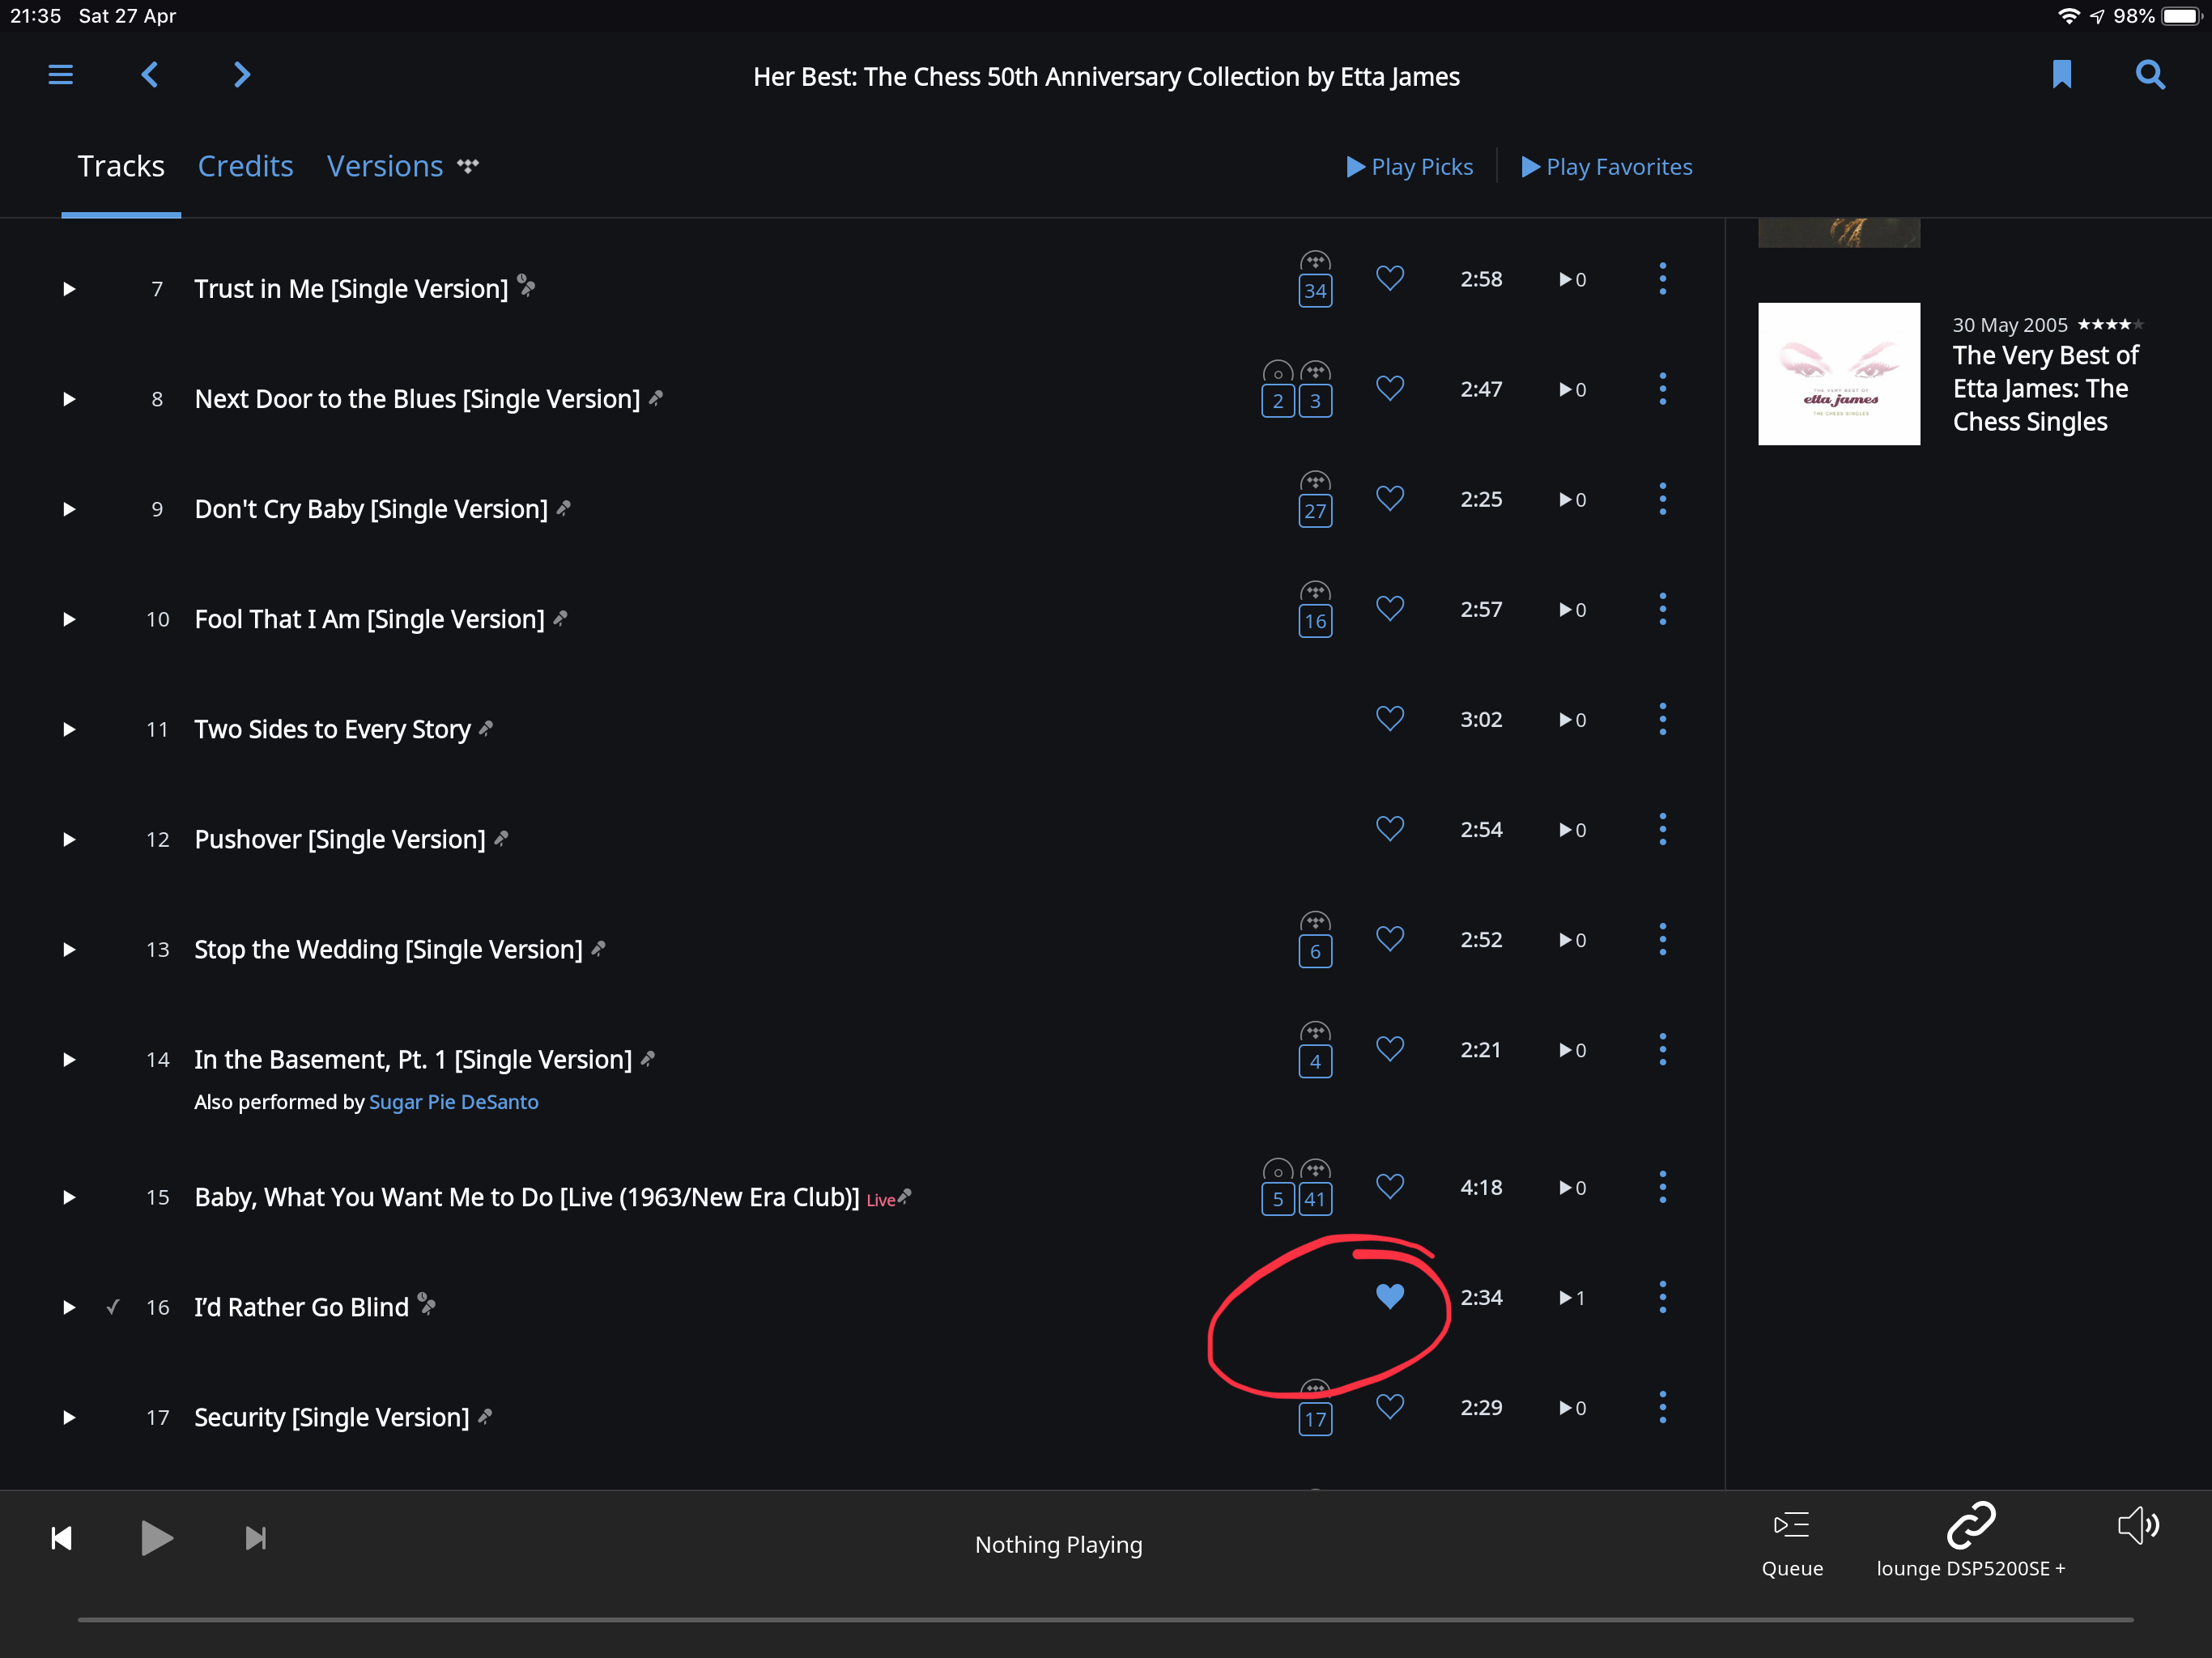Switch to the Versions tab
This screenshot has height=1658, width=2212.
coord(385,166)
